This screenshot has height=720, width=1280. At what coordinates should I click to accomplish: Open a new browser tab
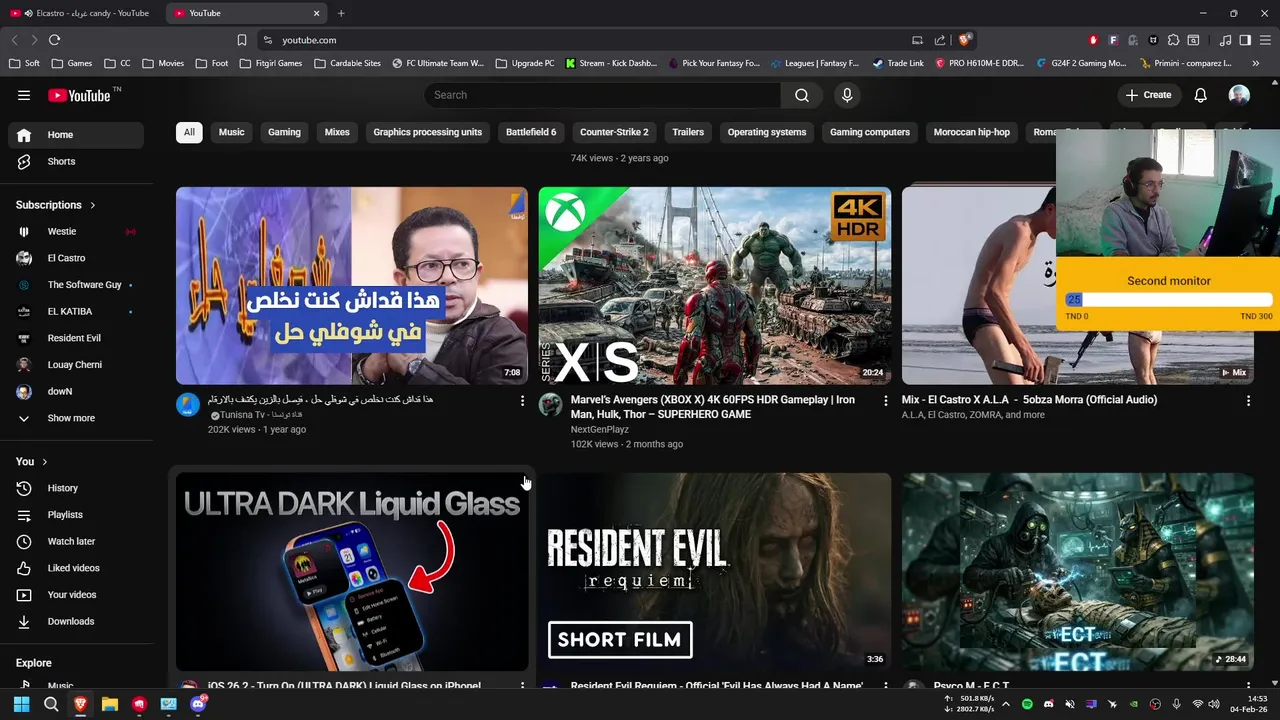pos(341,13)
